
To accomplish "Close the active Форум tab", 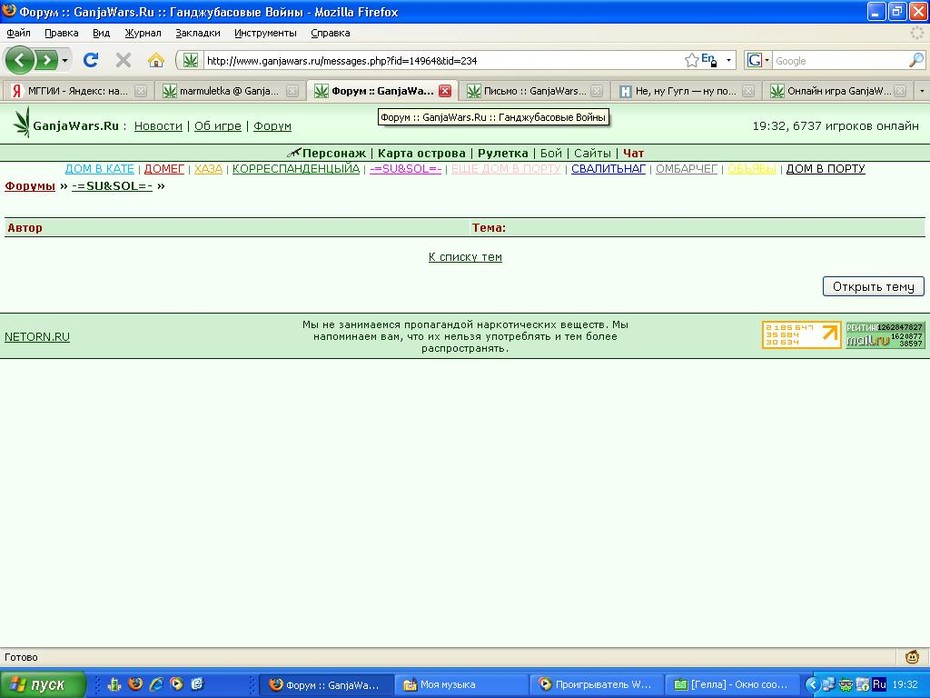I will click(445, 91).
